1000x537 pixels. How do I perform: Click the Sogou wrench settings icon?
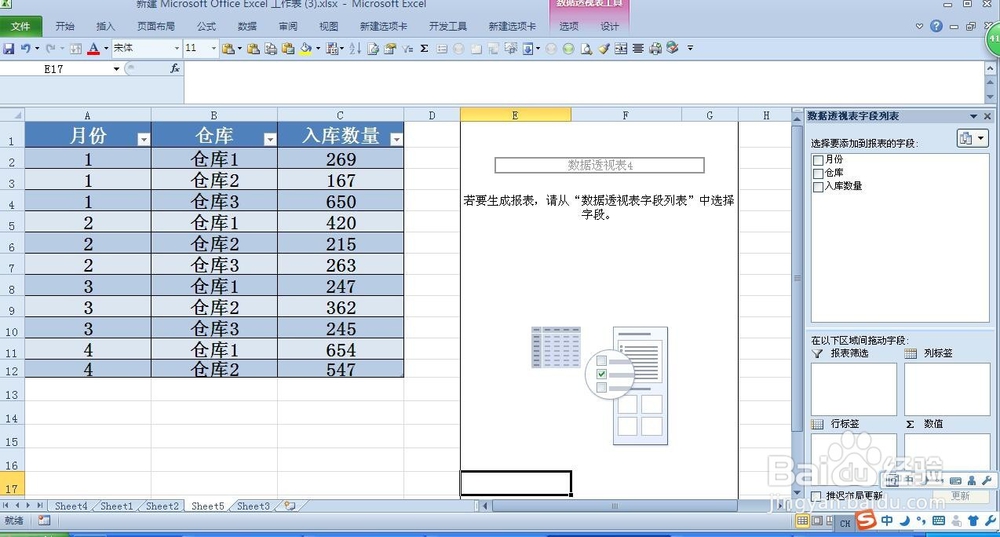pos(989,520)
